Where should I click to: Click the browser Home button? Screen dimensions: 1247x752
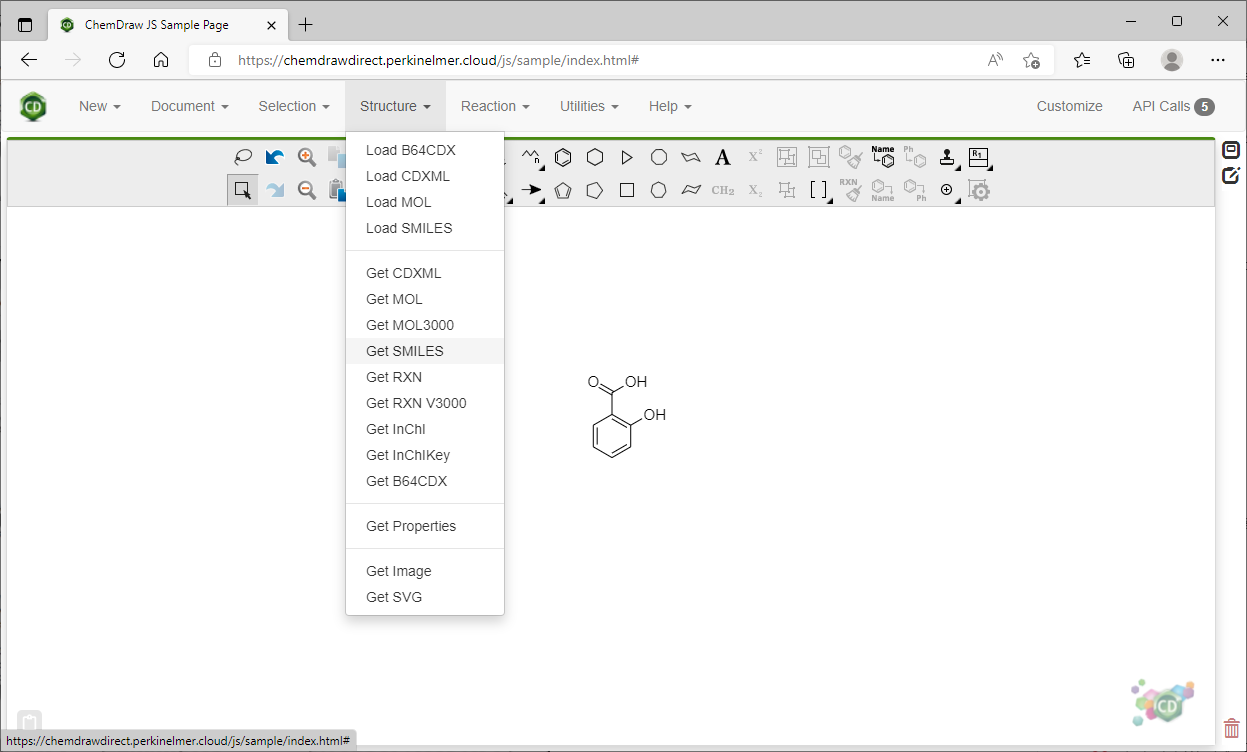click(x=161, y=60)
